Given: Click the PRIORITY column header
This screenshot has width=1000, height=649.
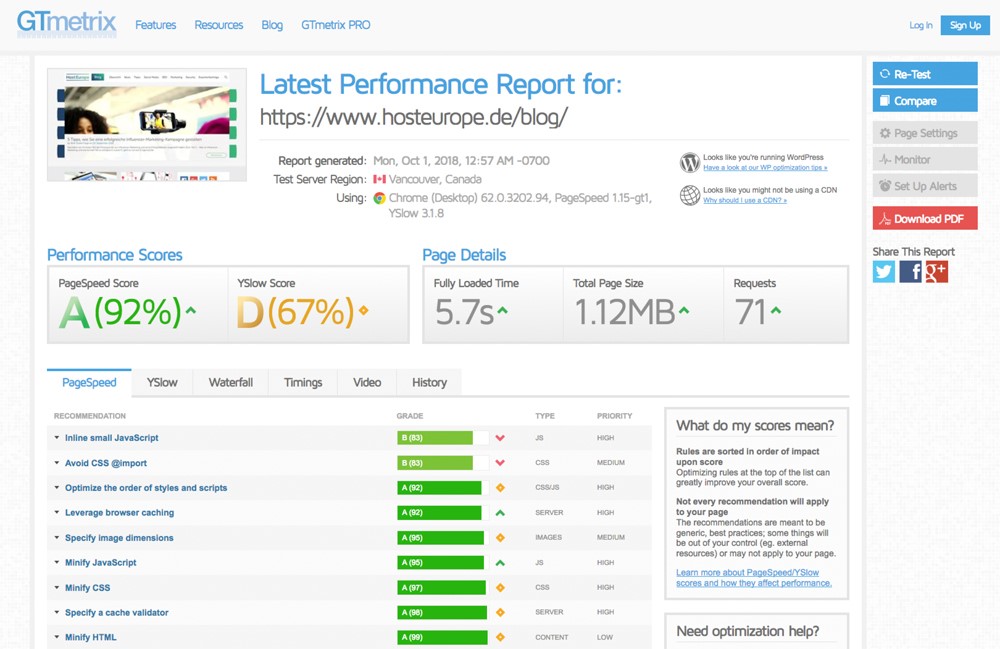Looking at the screenshot, I should pyautogui.click(x=614, y=416).
